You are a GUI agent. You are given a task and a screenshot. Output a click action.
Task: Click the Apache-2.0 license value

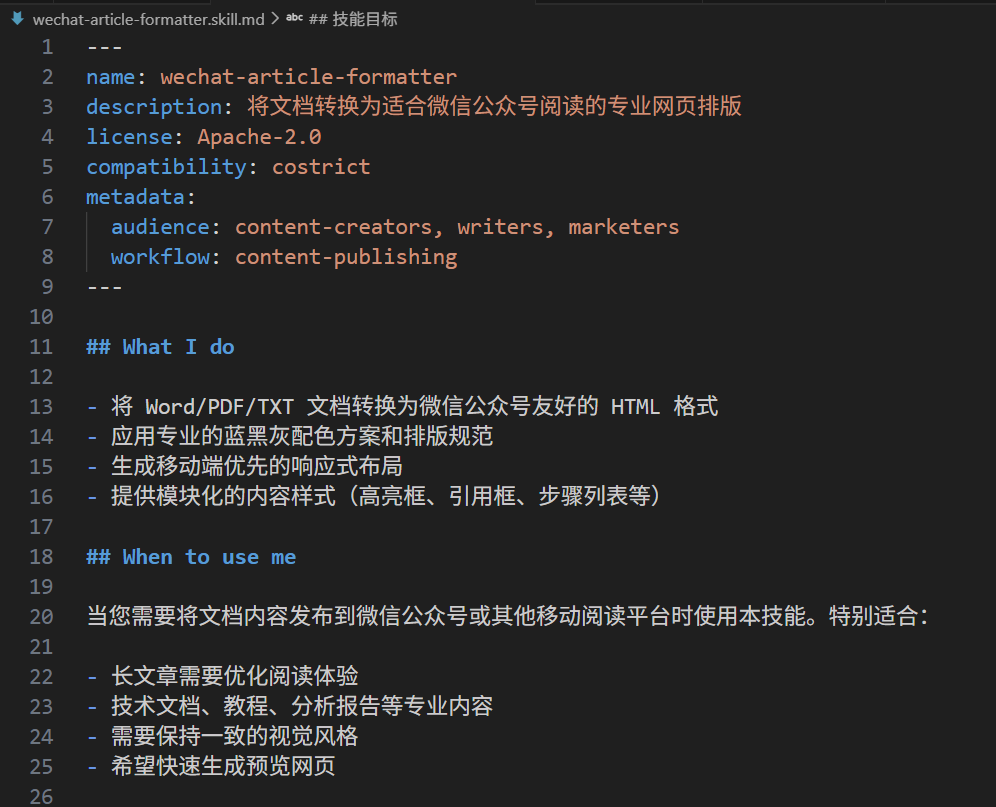pos(259,136)
